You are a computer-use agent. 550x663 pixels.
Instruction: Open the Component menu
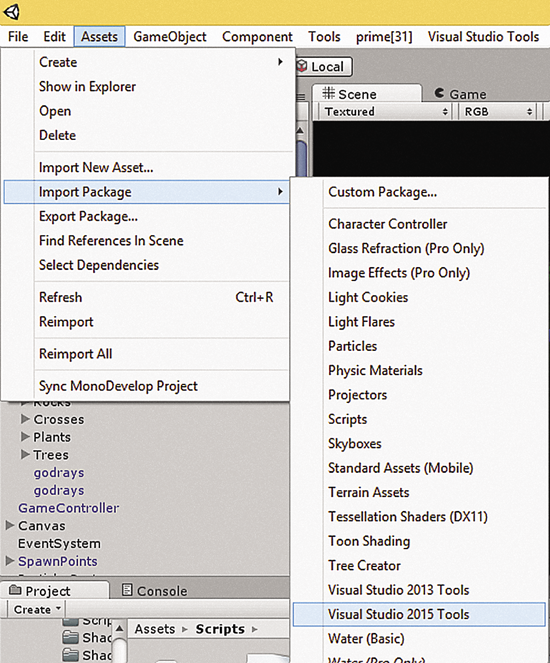click(257, 37)
